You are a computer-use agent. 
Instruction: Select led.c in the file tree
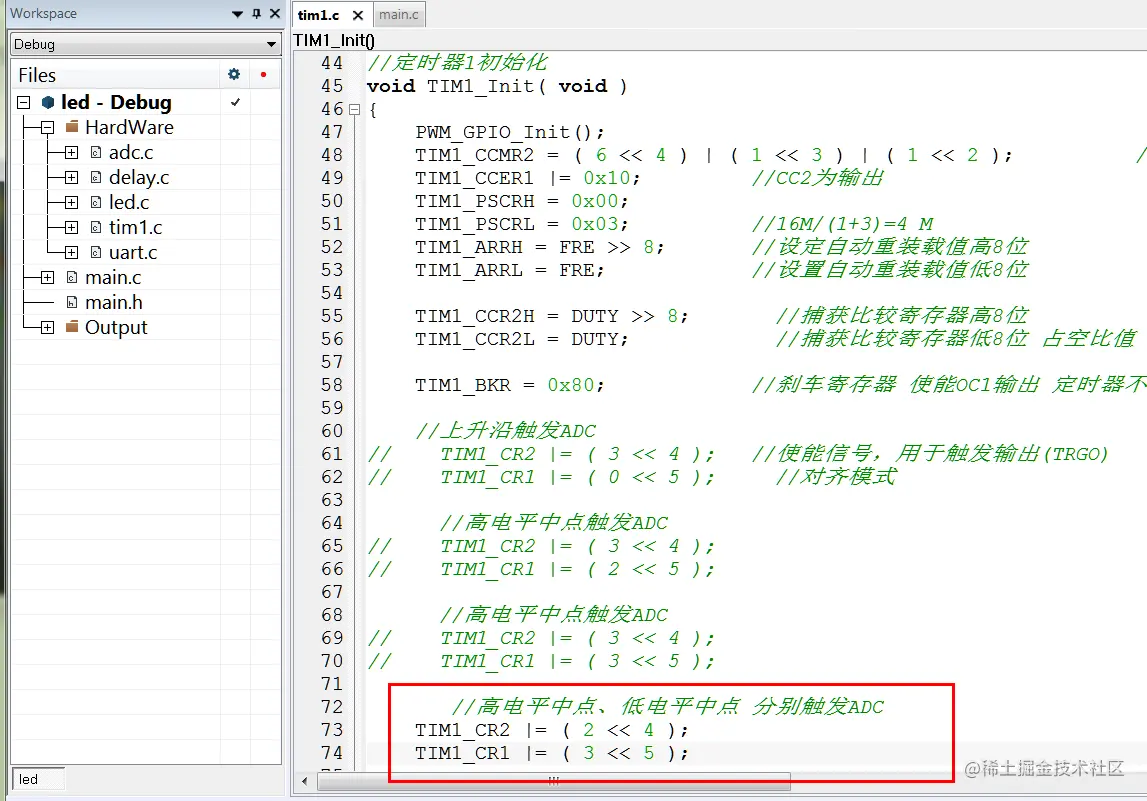click(x=129, y=203)
